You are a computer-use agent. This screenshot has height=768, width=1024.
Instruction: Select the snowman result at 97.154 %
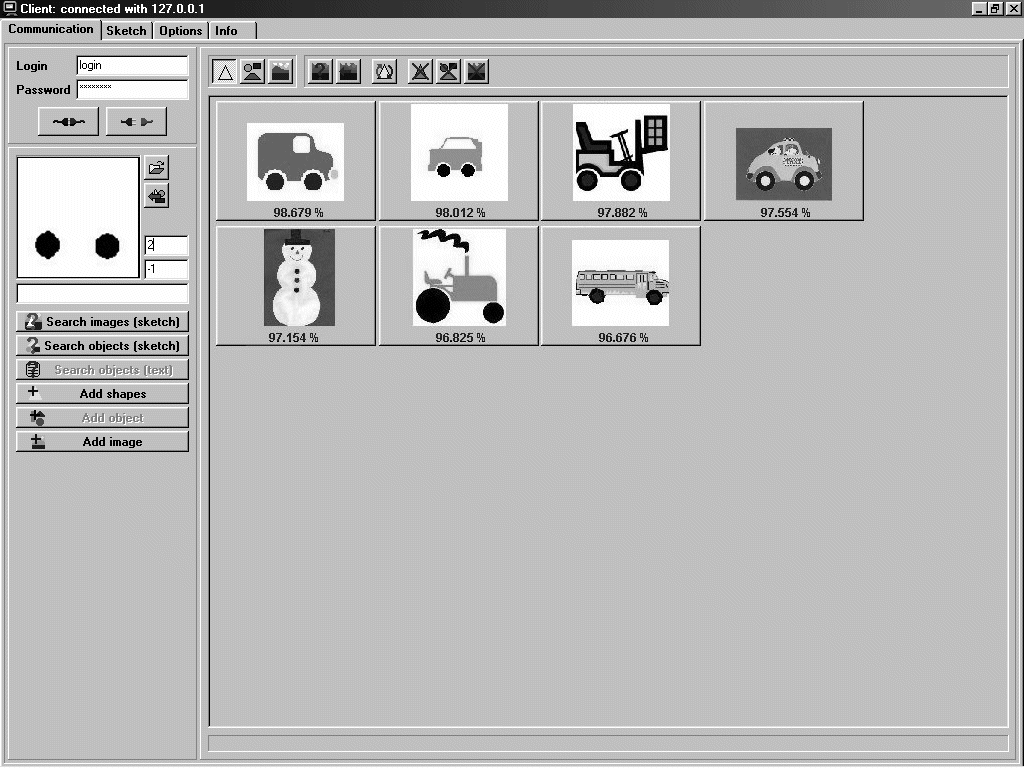(x=295, y=278)
